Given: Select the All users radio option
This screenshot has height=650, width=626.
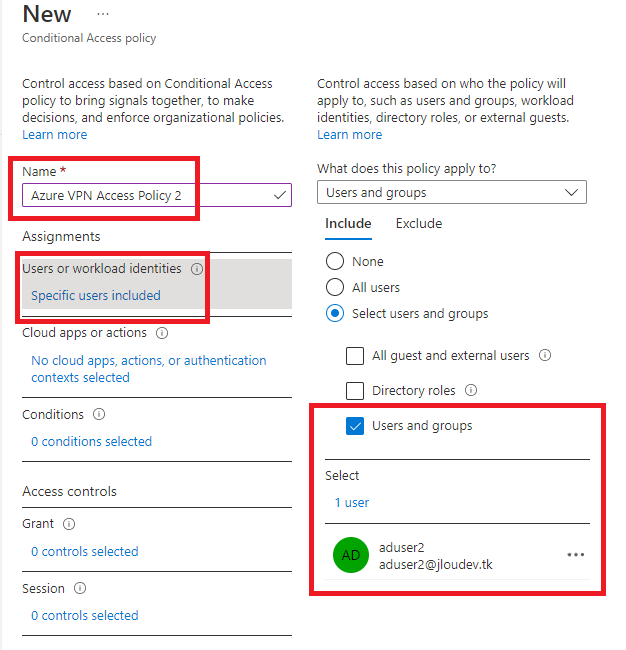Looking at the screenshot, I should 335,287.
